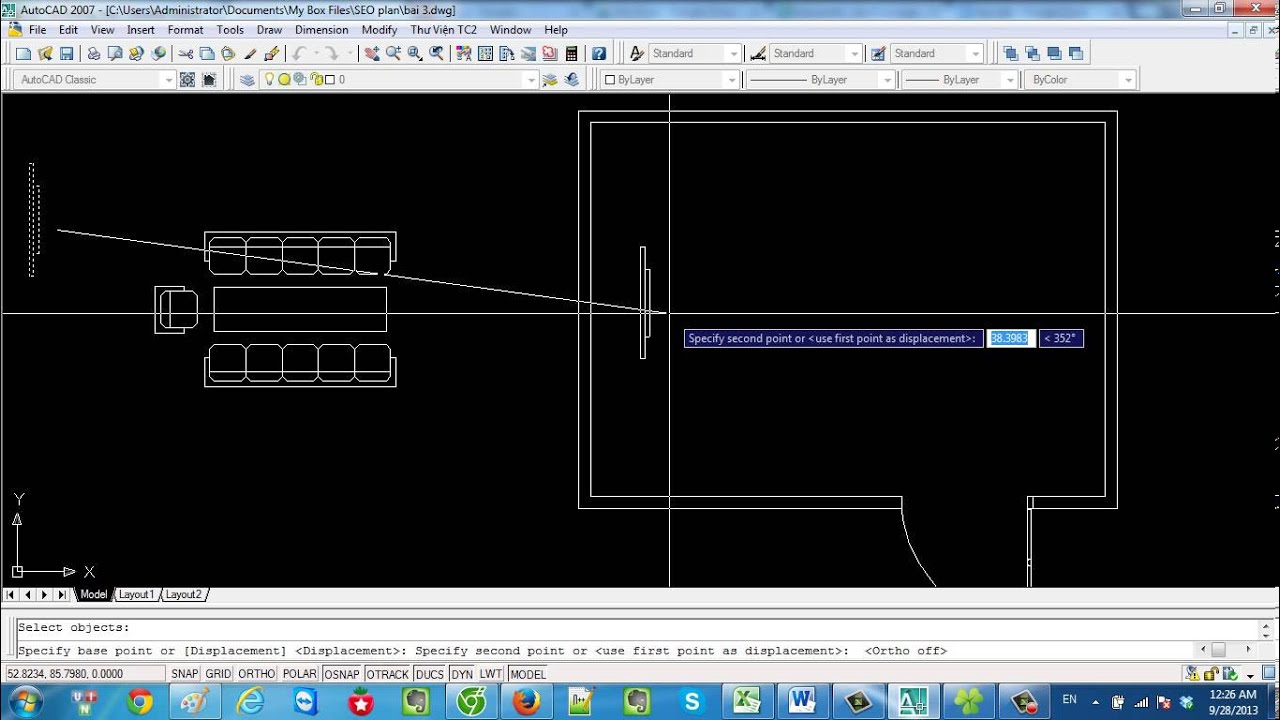Click the coordinates readout 52.8234, 85.7980
The width and height of the screenshot is (1280, 720).
point(65,674)
